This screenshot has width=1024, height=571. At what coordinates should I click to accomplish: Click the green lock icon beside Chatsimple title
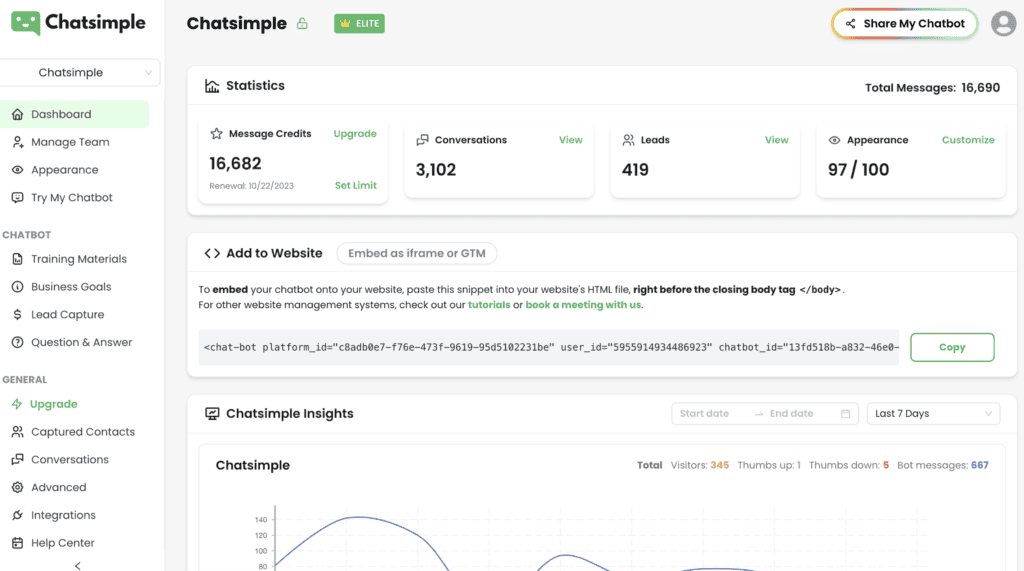303,24
